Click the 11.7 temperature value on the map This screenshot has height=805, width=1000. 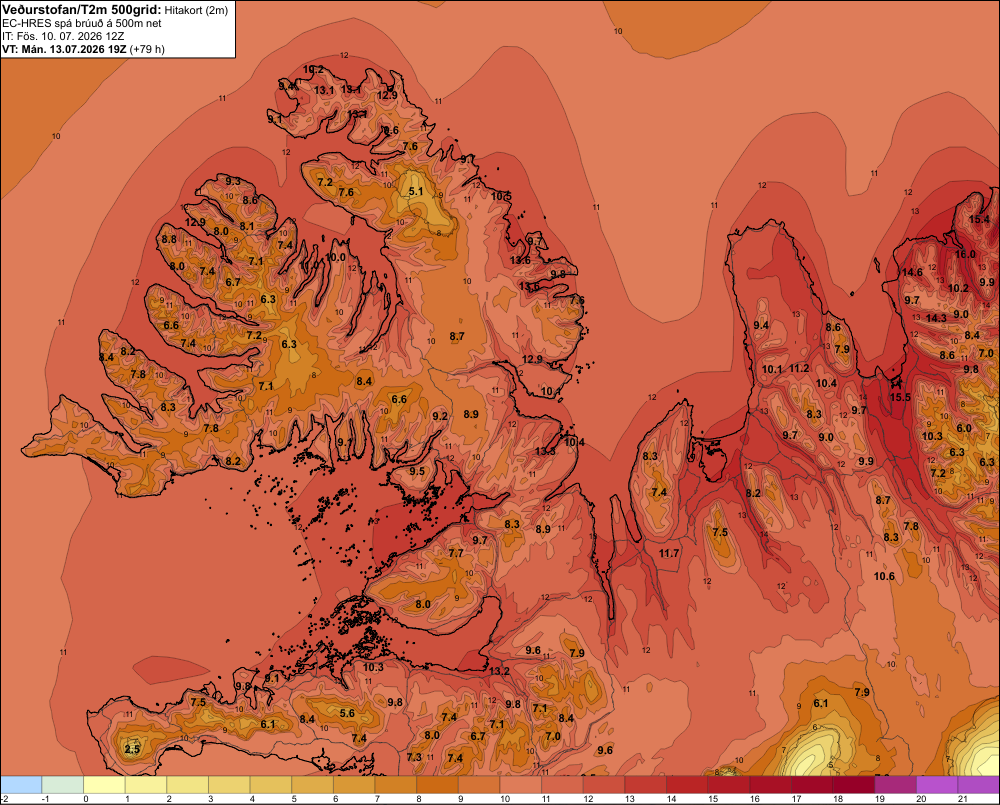coord(669,553)
